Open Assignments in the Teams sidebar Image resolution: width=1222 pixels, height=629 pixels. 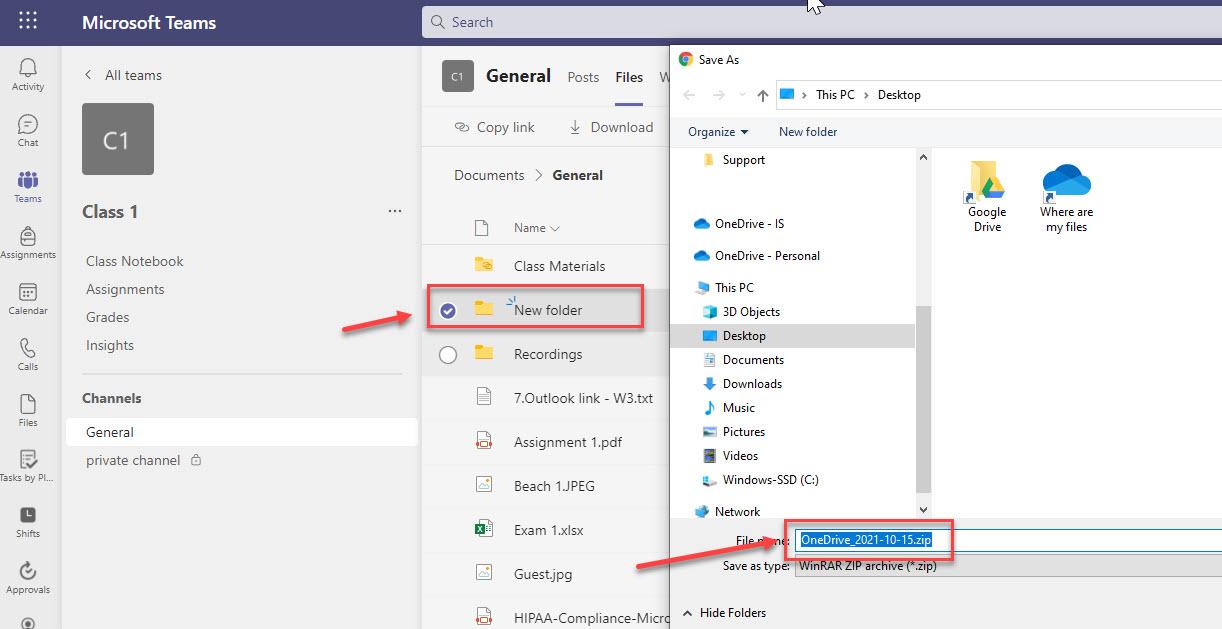[28, 242]
